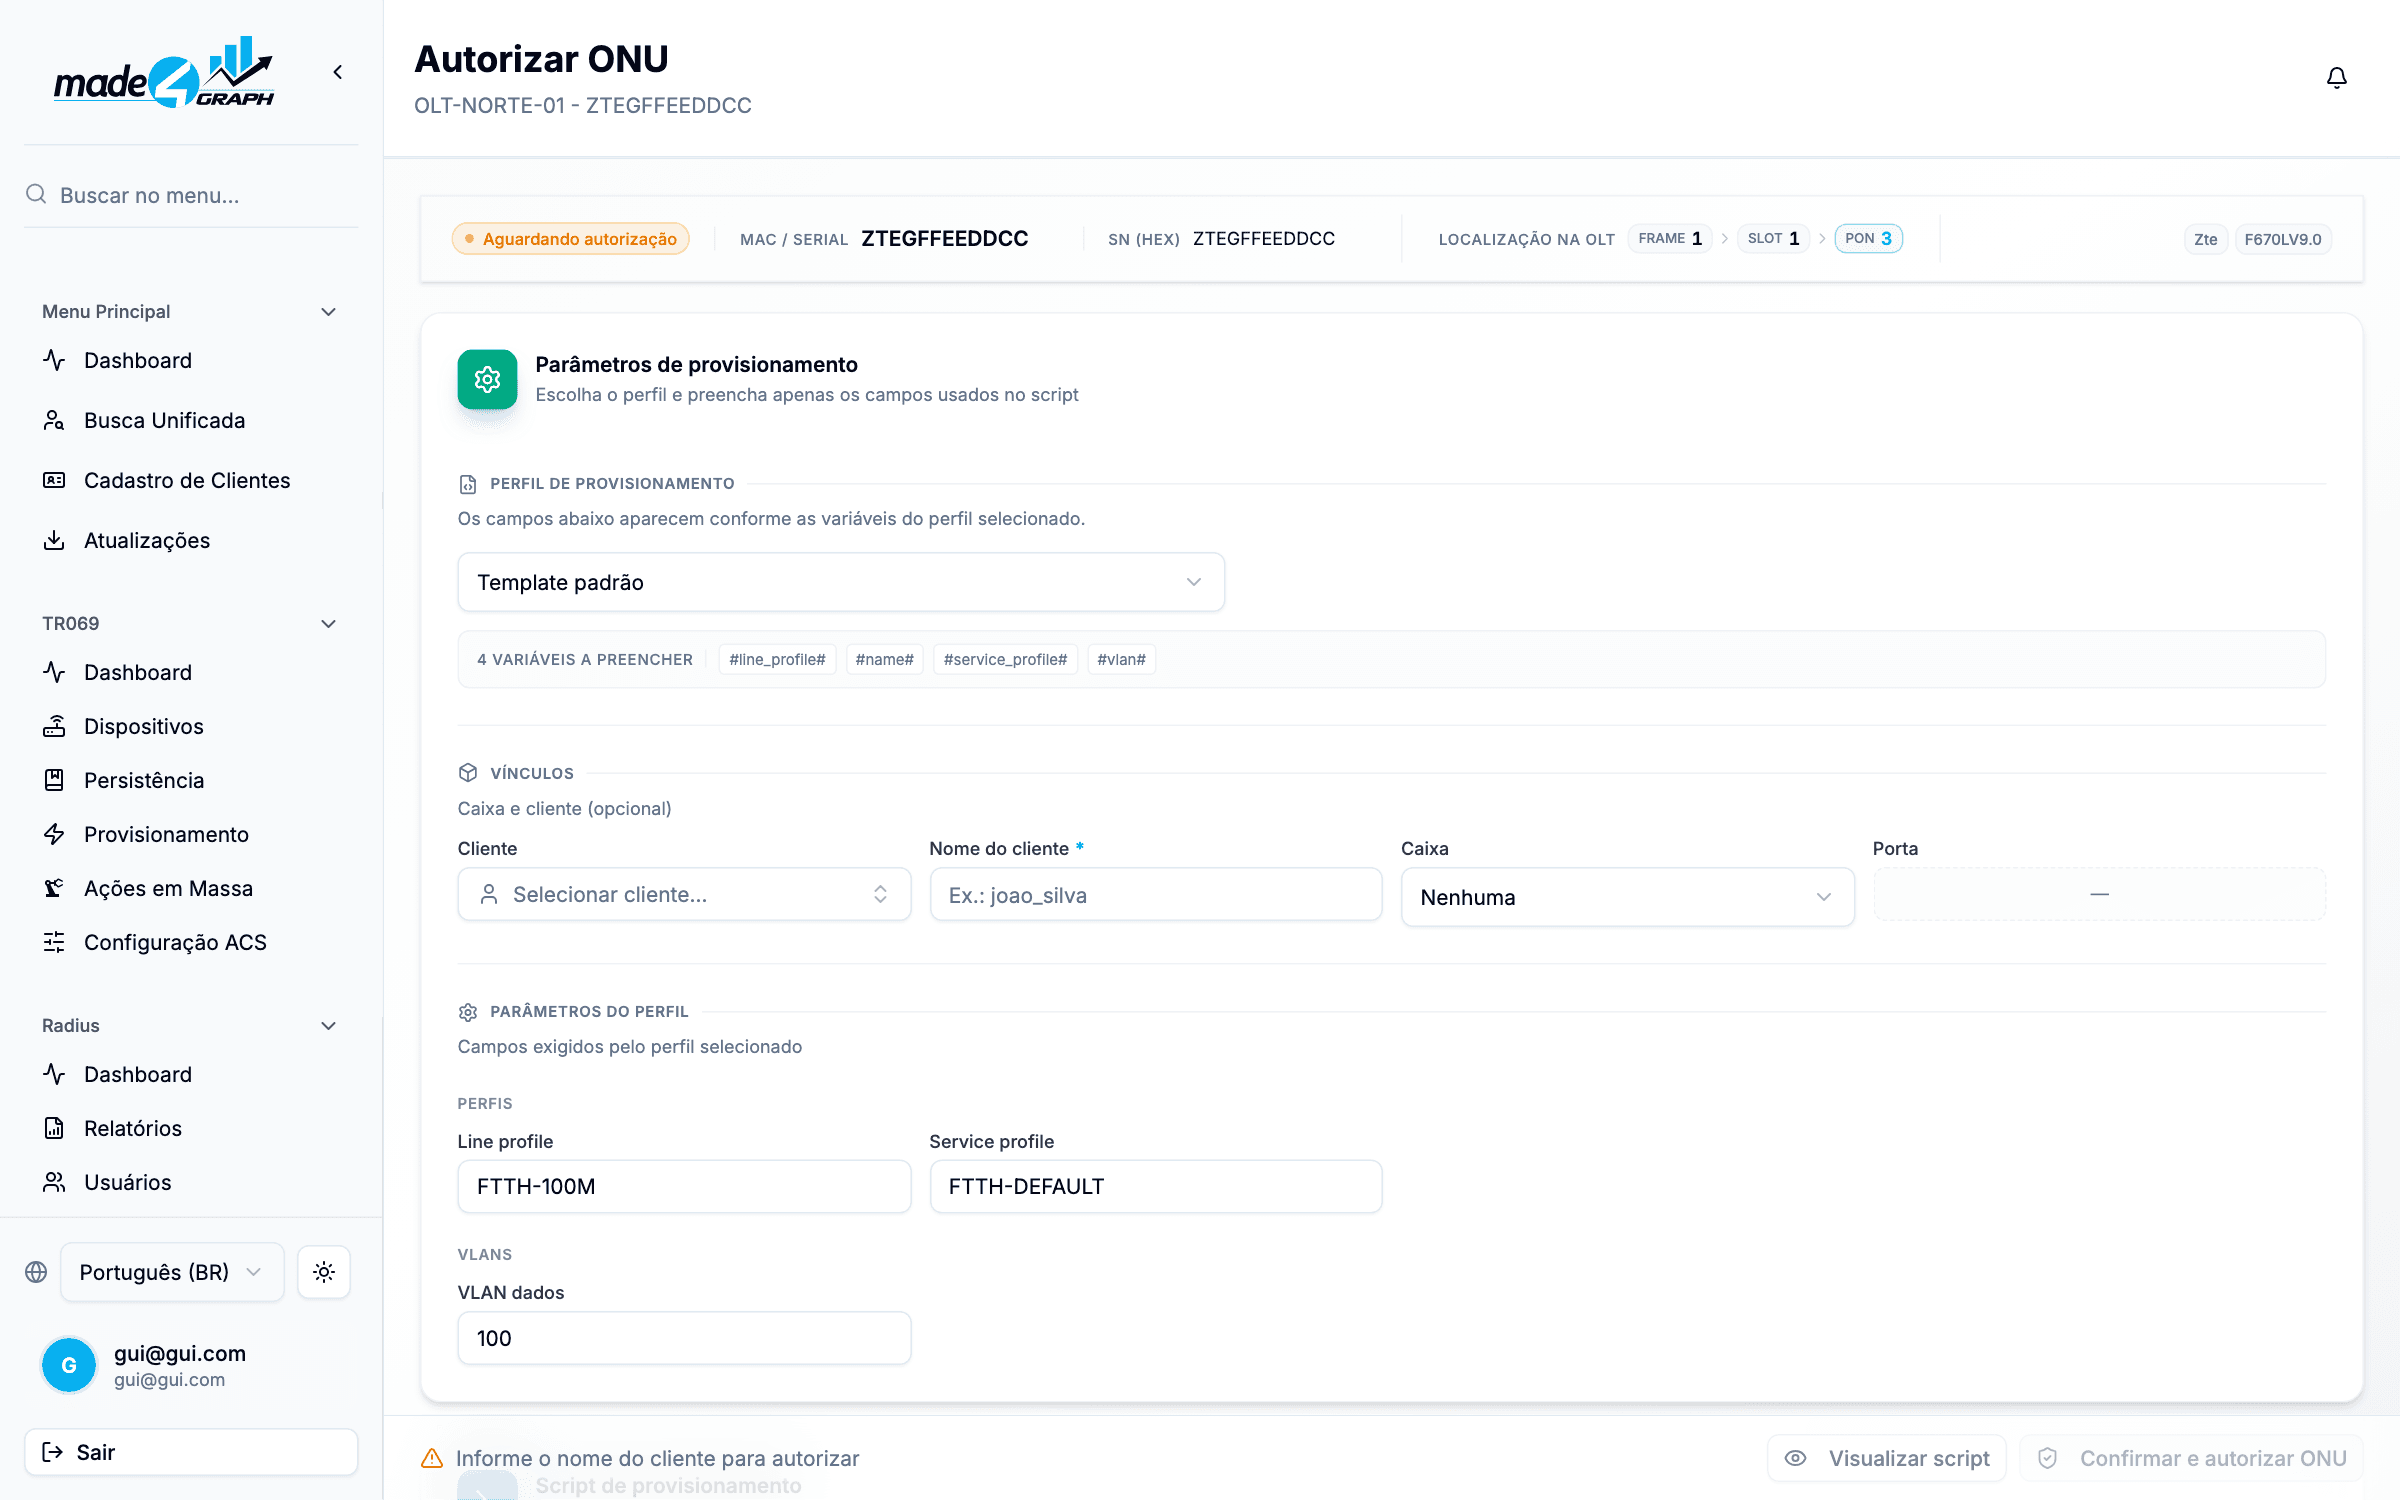
Task: Select the PON 3 location badge
Action: pos(1868,238)
